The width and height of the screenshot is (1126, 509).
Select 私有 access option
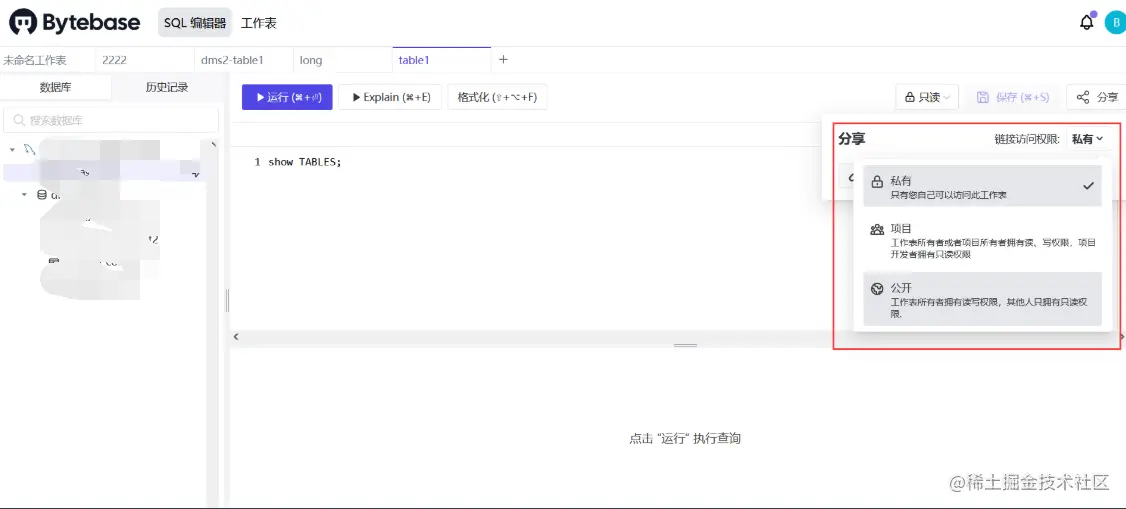pyautogui.click(x=982, y=187)
